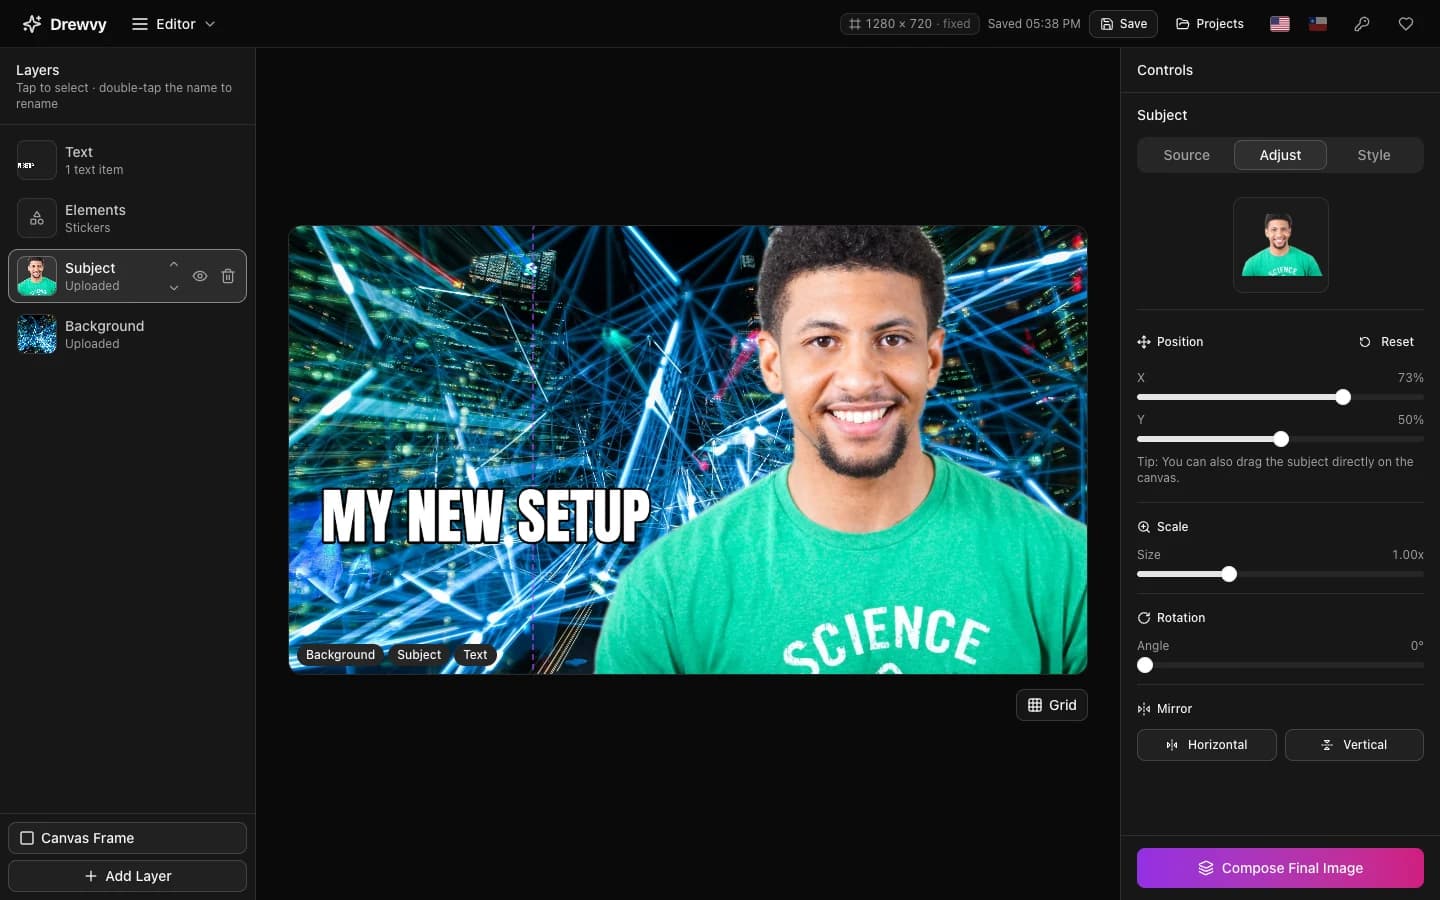Screen dimensions: 1440x900
Task: Click the Angle value 0°
Action: coord(1417,646)
